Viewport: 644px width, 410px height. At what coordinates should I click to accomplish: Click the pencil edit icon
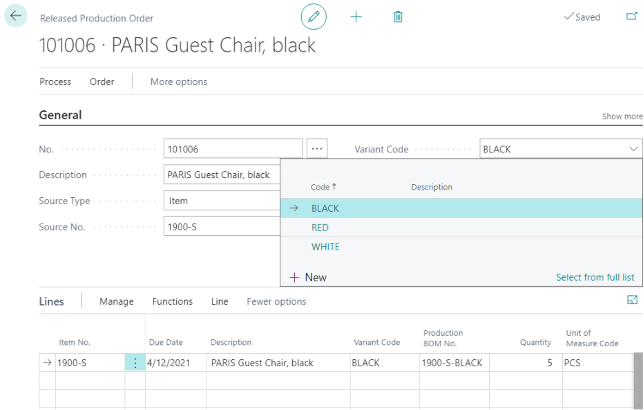coord(314,17)
